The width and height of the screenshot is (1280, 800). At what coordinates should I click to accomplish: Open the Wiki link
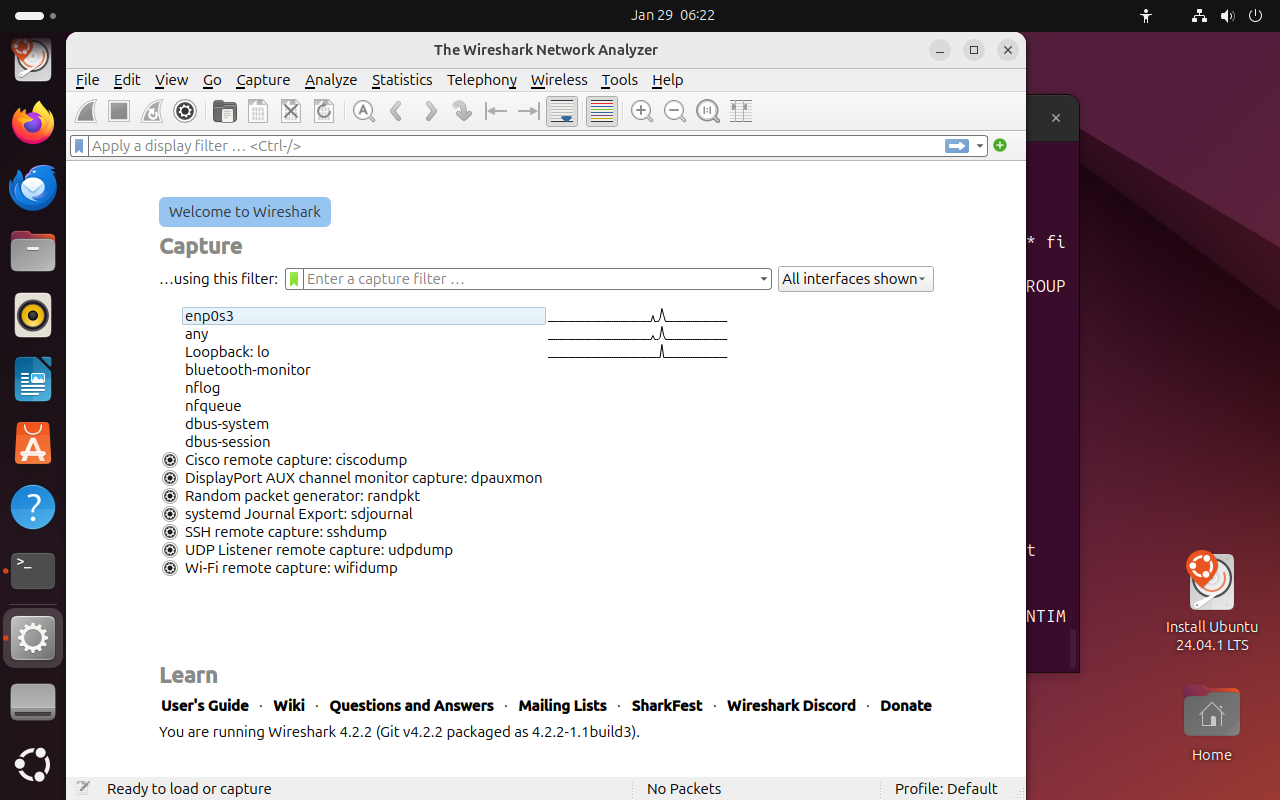[289, 706]
